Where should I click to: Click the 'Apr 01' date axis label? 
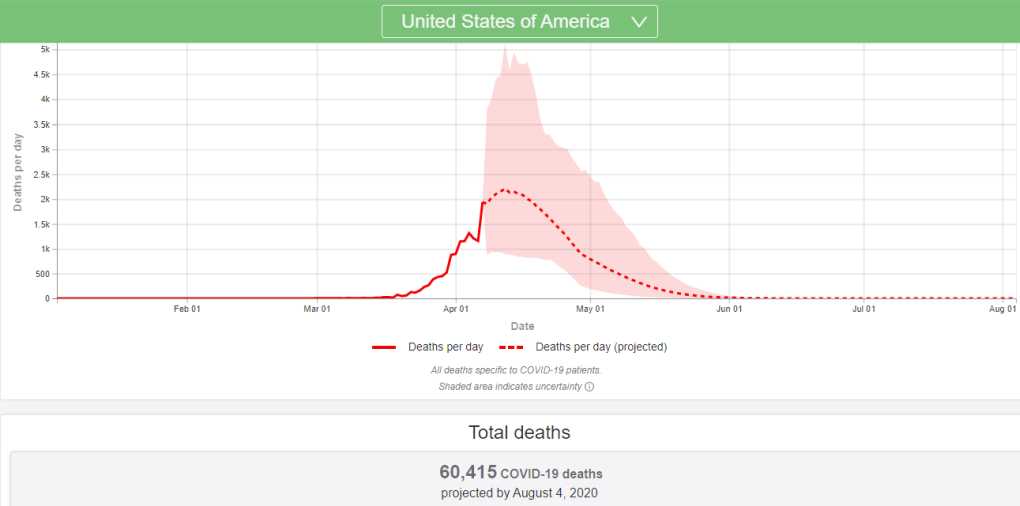point(457,310)
